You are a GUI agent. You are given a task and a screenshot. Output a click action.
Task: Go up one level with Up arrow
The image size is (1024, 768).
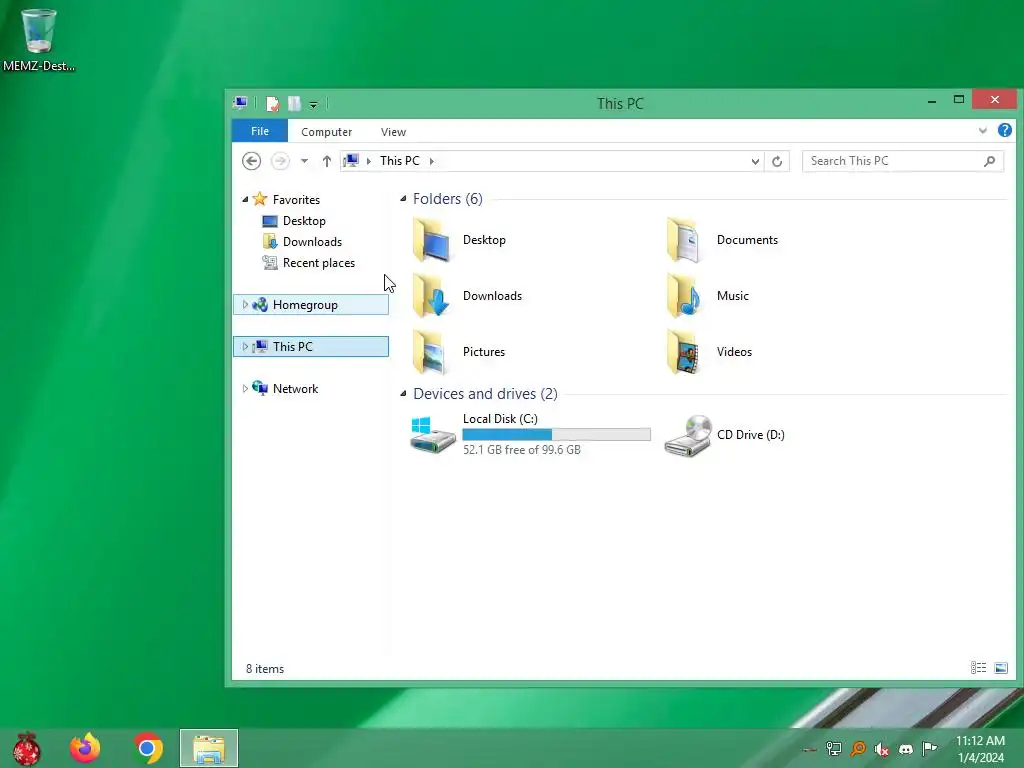point(327,161)
